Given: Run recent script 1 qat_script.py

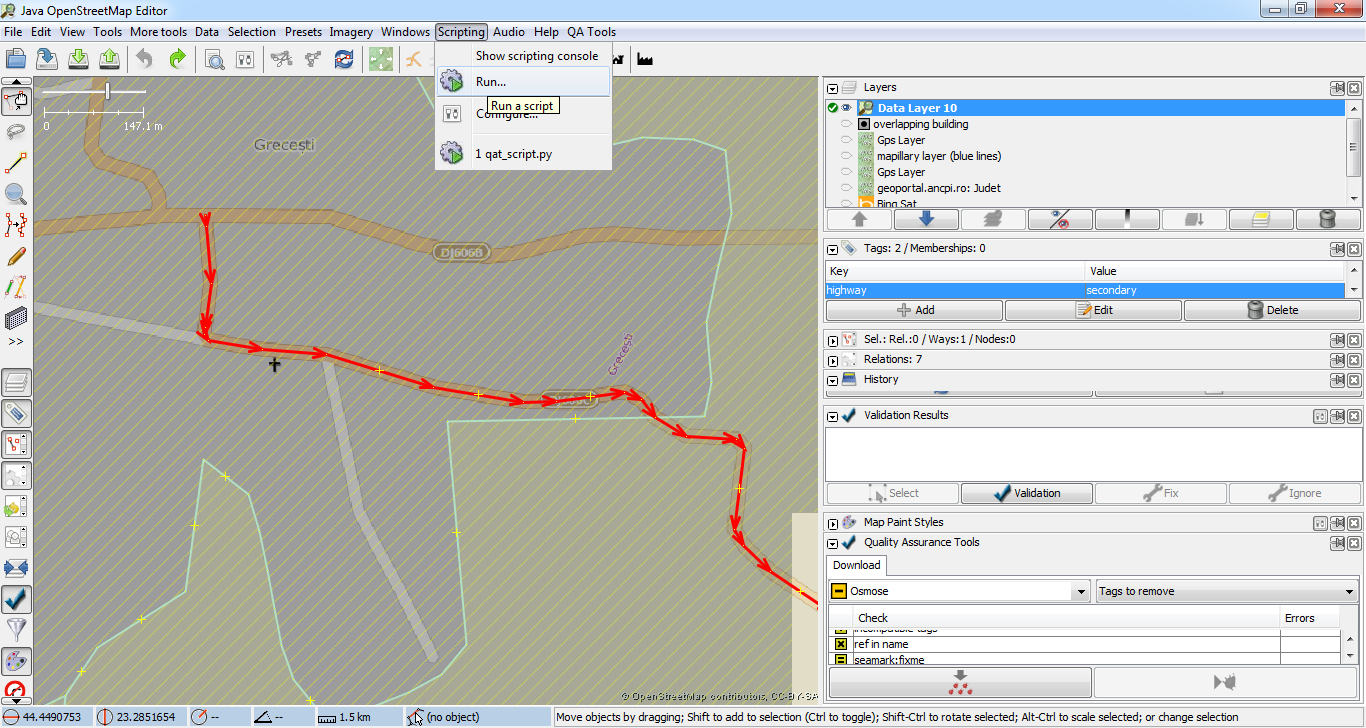Looking at the screenshot, I should point(523,154).
